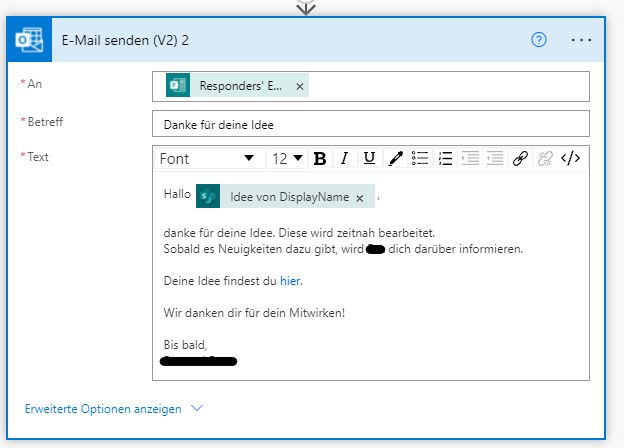Insert a numbered list
Image resolution: width=624 pixels, height=448 pixels.
coord(446,158)
